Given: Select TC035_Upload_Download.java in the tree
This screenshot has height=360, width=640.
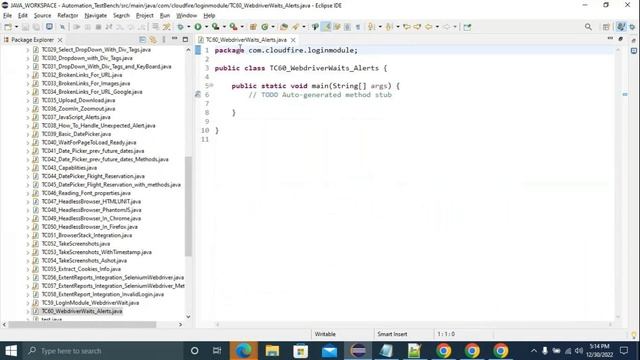Looking at the screenshot, I should point(78,100).
